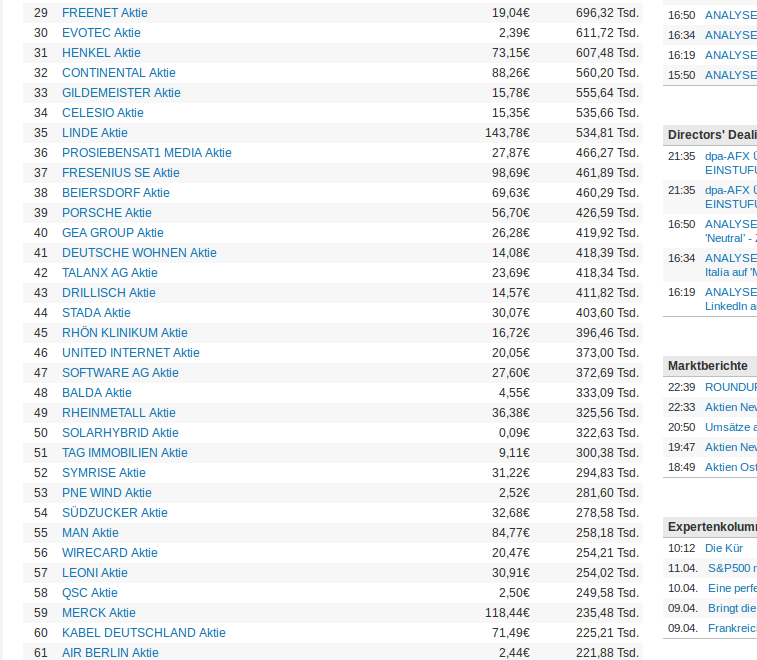757x660 pixels.
Task: Click SOLARHYBRID price 0,09€
Action: coord(514,433)
